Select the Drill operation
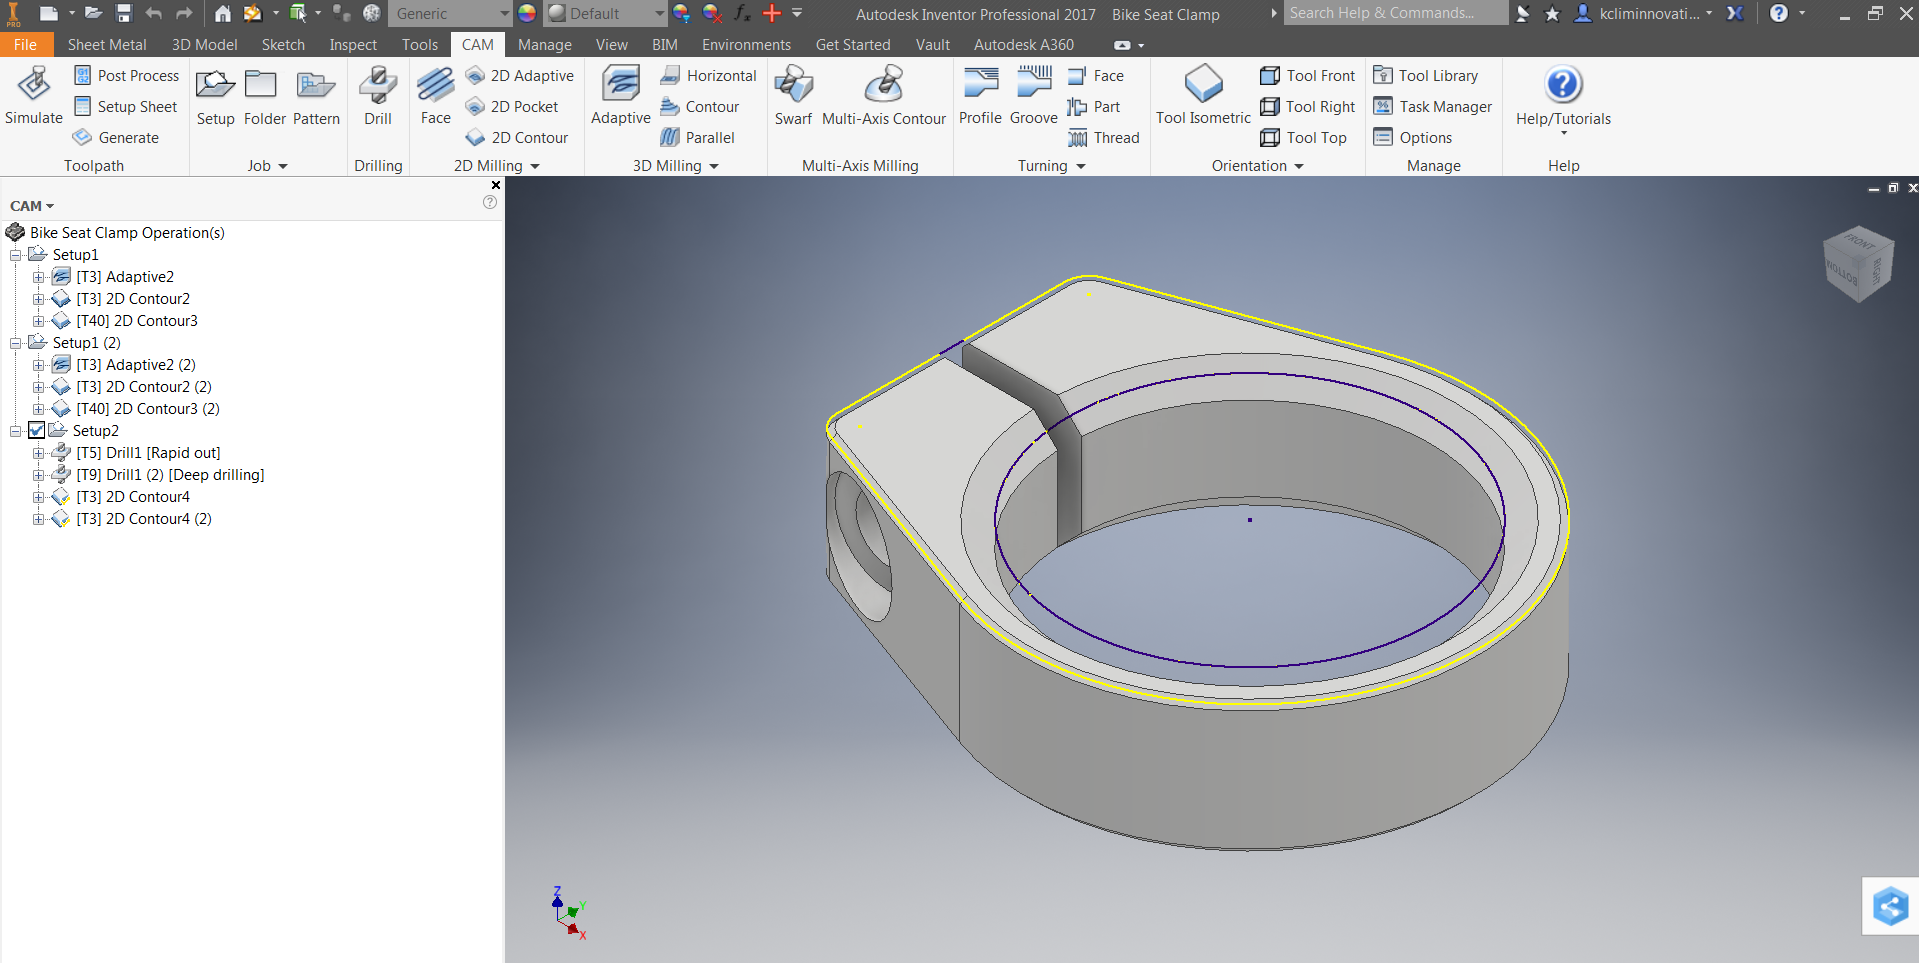The width and height of the screenshot is (1919, 963). click(x=378, y=96)
